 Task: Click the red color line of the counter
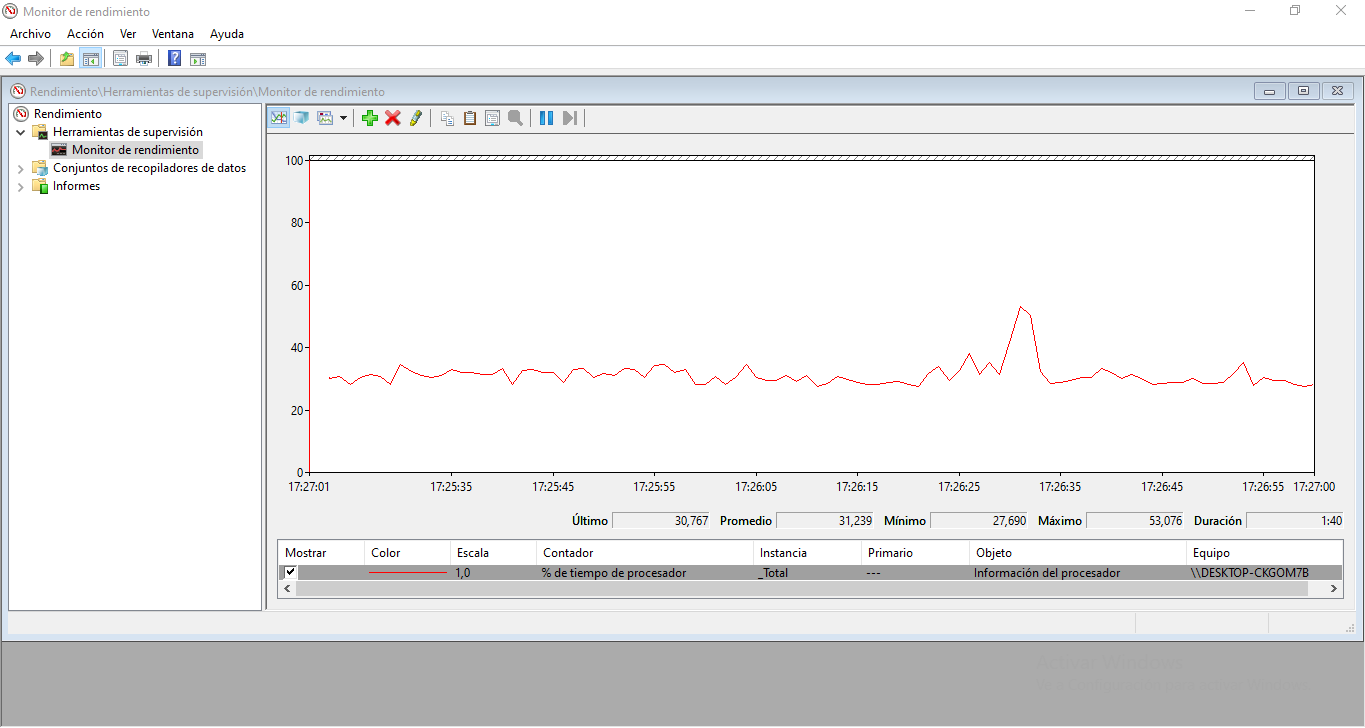tap(408, 573)
